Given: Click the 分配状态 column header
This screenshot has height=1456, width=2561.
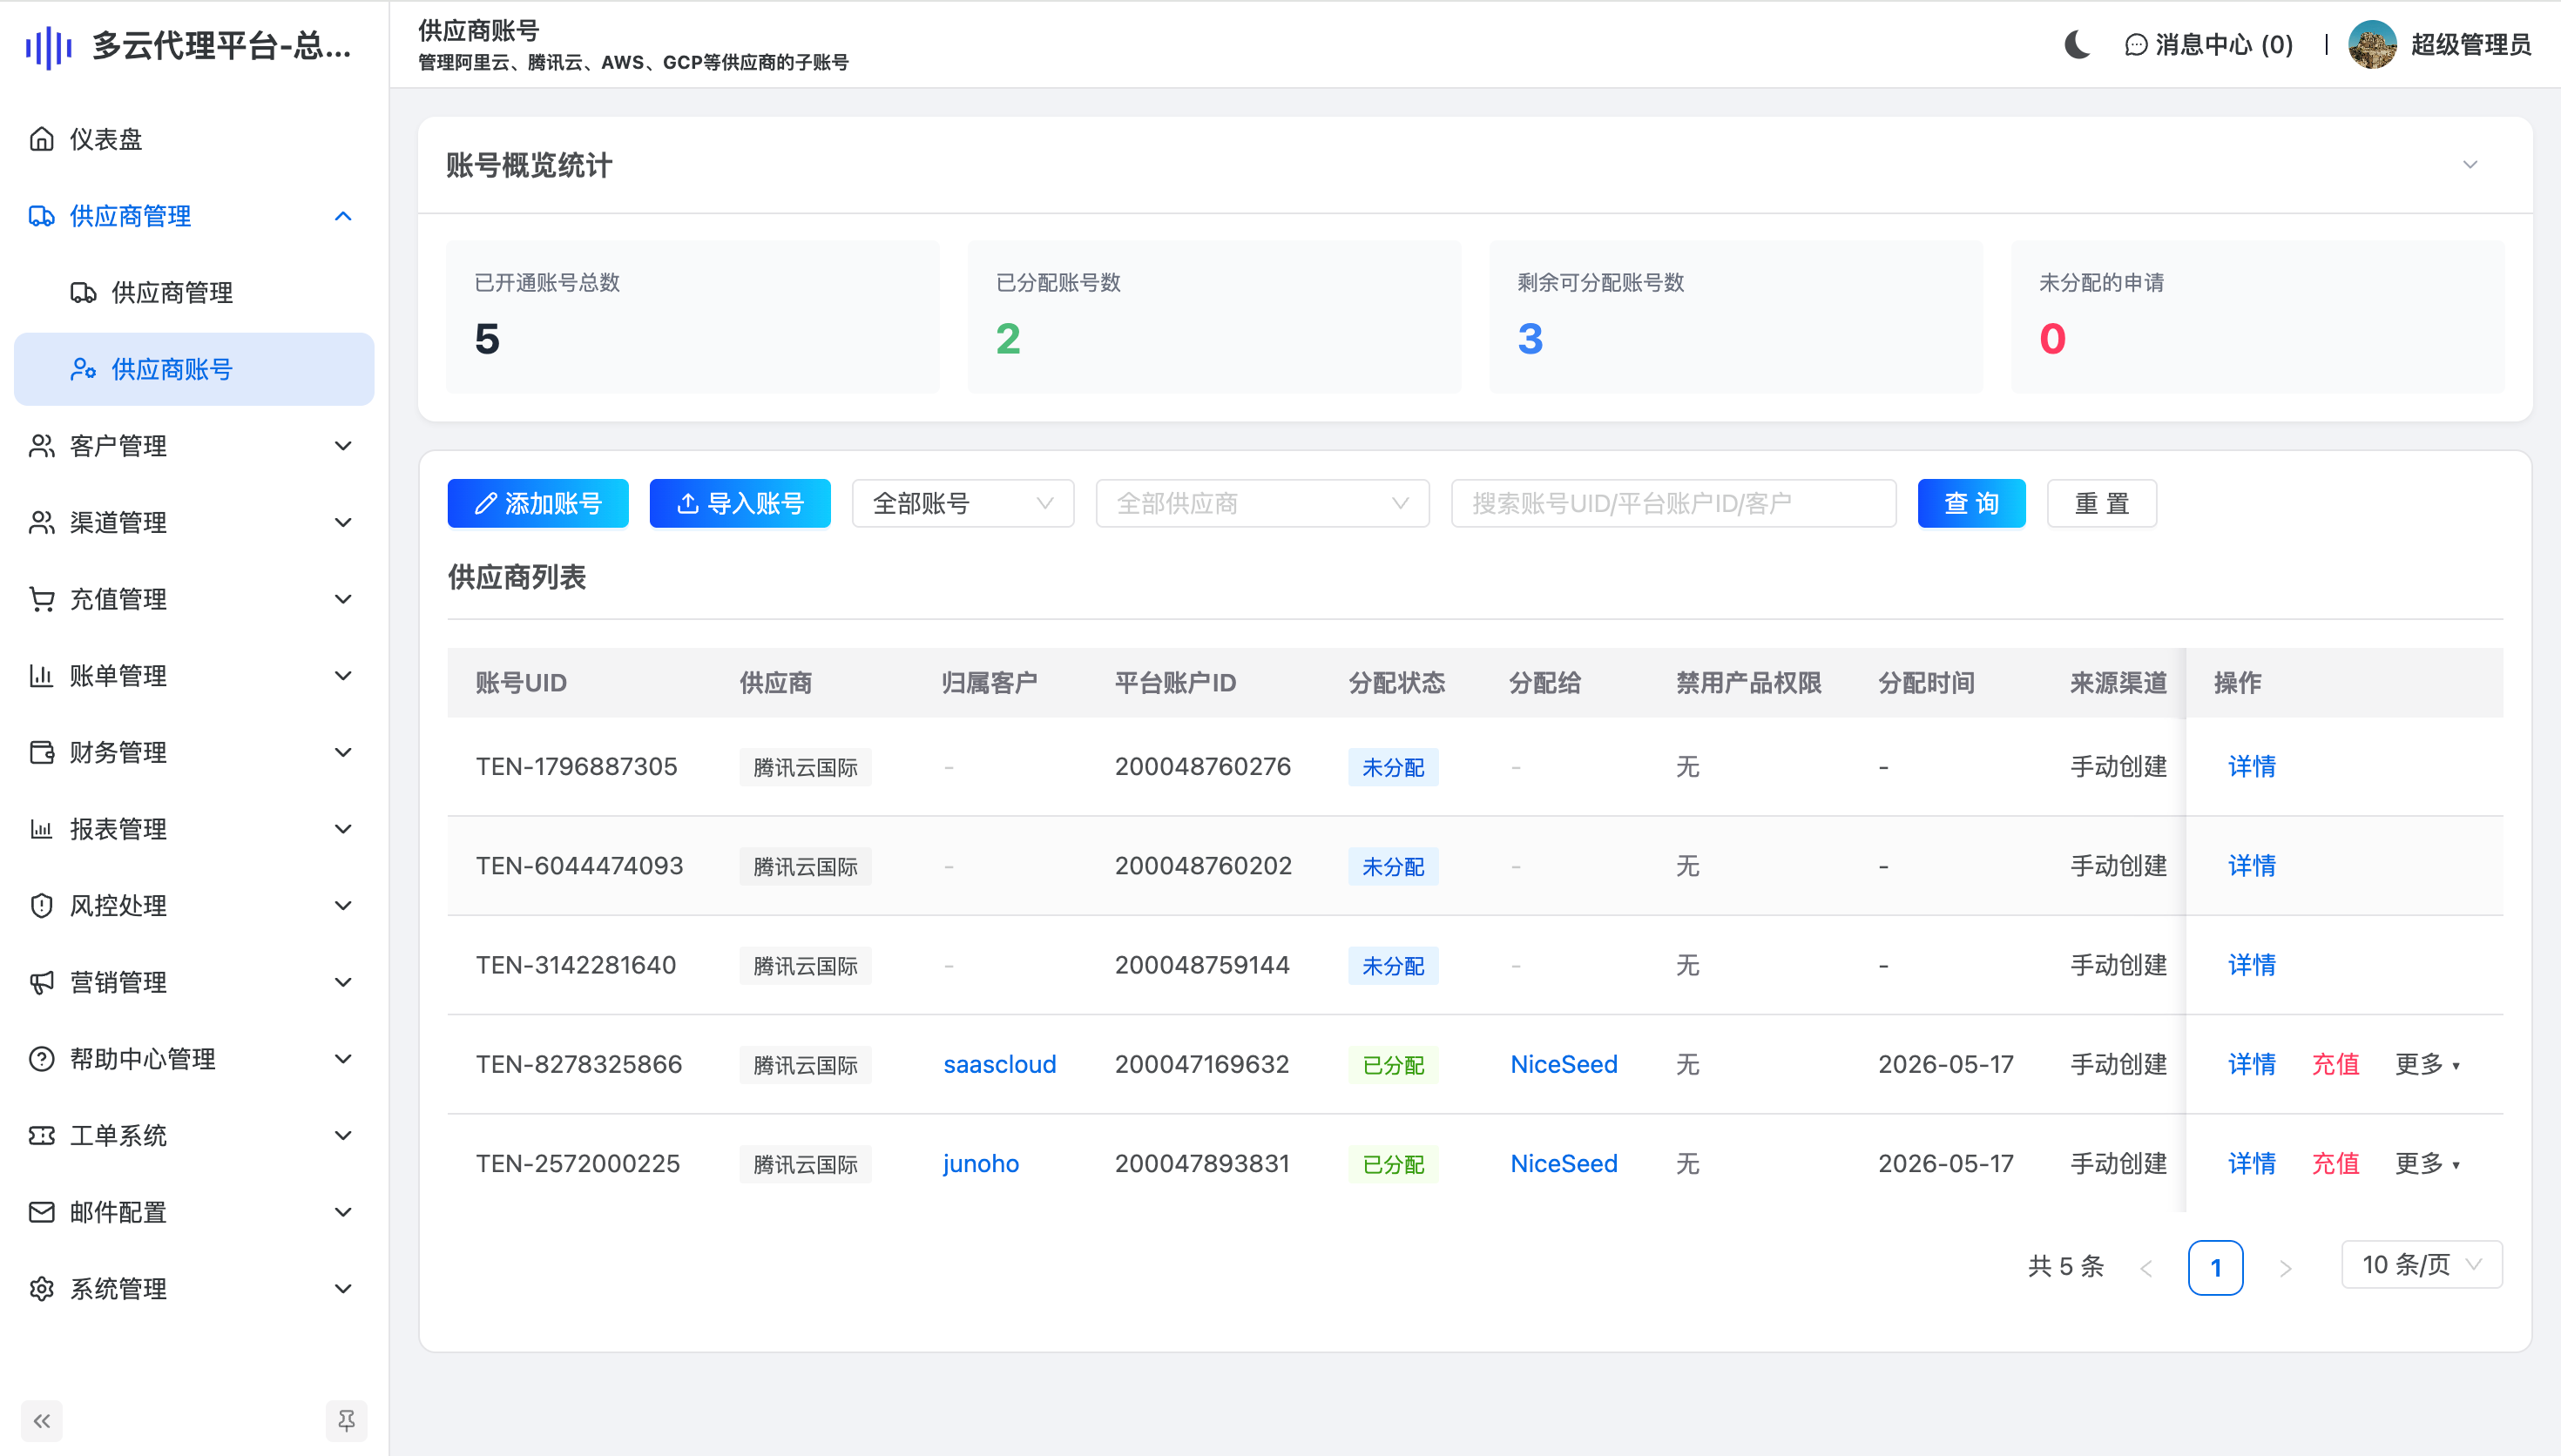Looking at the screenshot, I should 1397,683.
